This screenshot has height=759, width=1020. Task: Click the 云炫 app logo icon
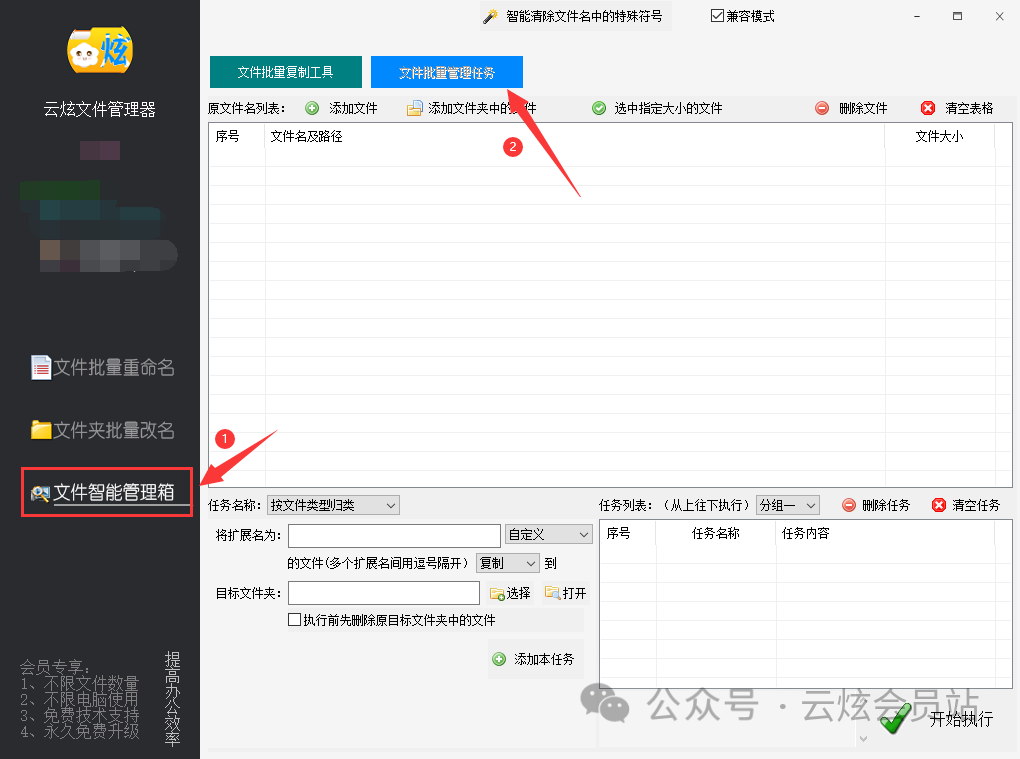pyautogui.click(x=100, y=50)
